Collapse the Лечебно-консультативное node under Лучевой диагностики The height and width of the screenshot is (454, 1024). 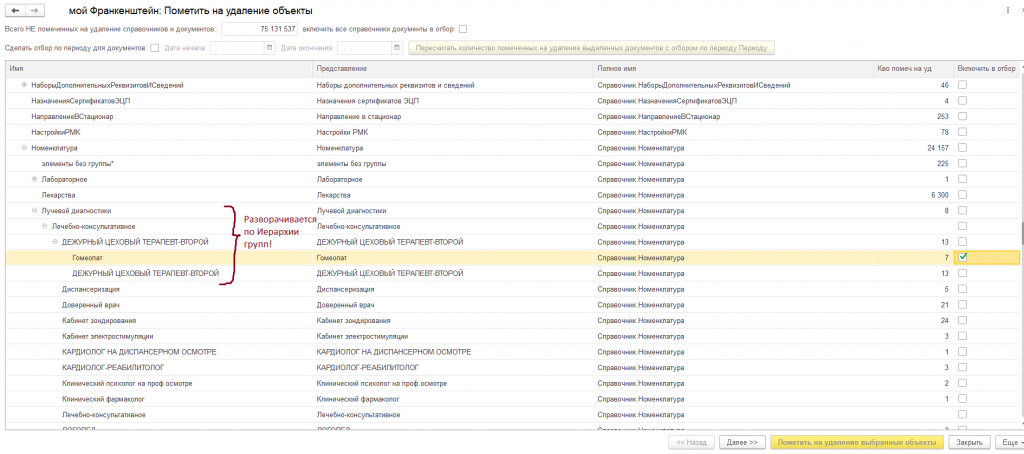point(45,226)
